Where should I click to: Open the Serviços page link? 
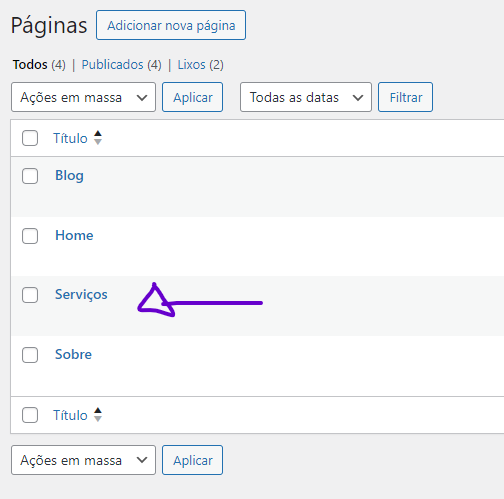click(81, 295)
